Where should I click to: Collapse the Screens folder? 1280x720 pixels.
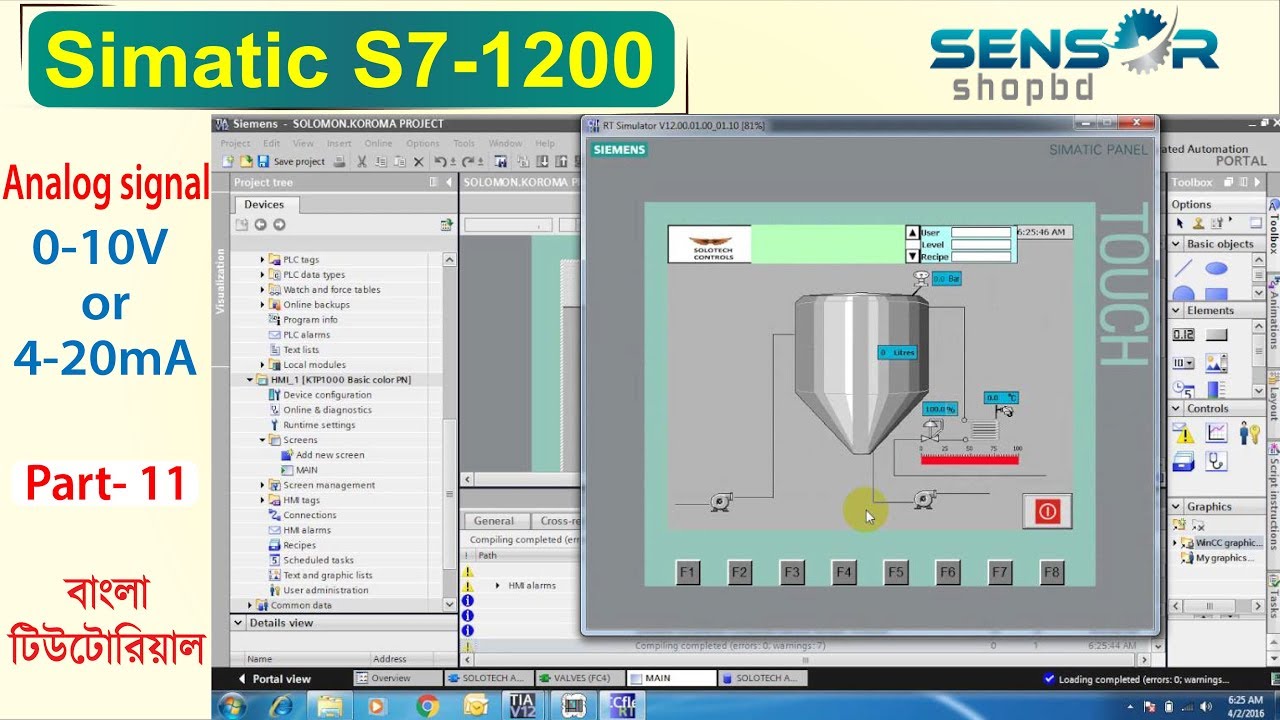pyautogui.click(x=263, y=440)
